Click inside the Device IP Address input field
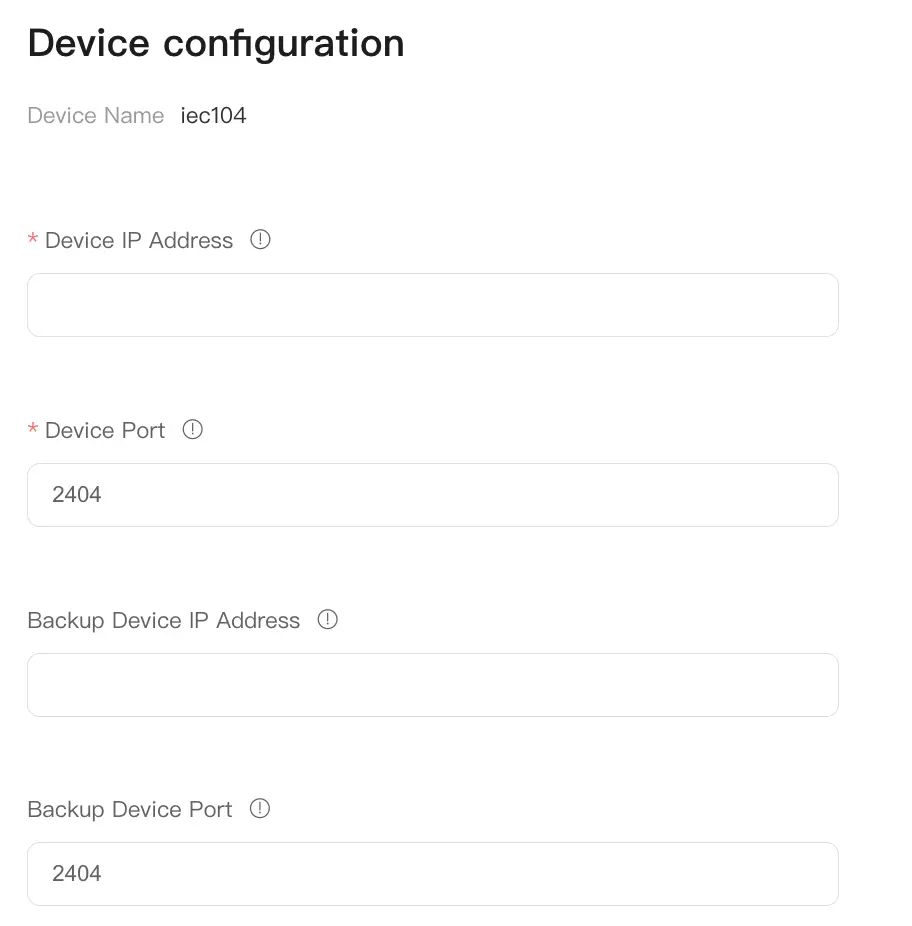This screenshot has height=926, width=912. coord(432,304)
